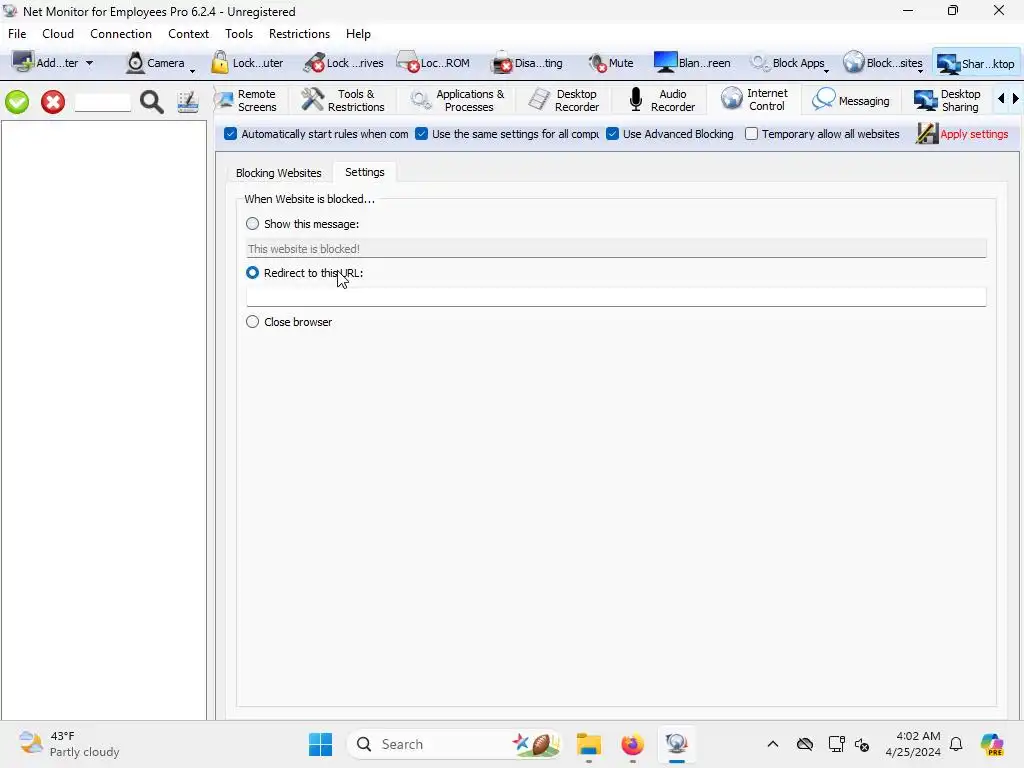The height and width of the screenshot is (768, 1024).
Task: Open the Help menu
Action: click(x=358, y=34)
